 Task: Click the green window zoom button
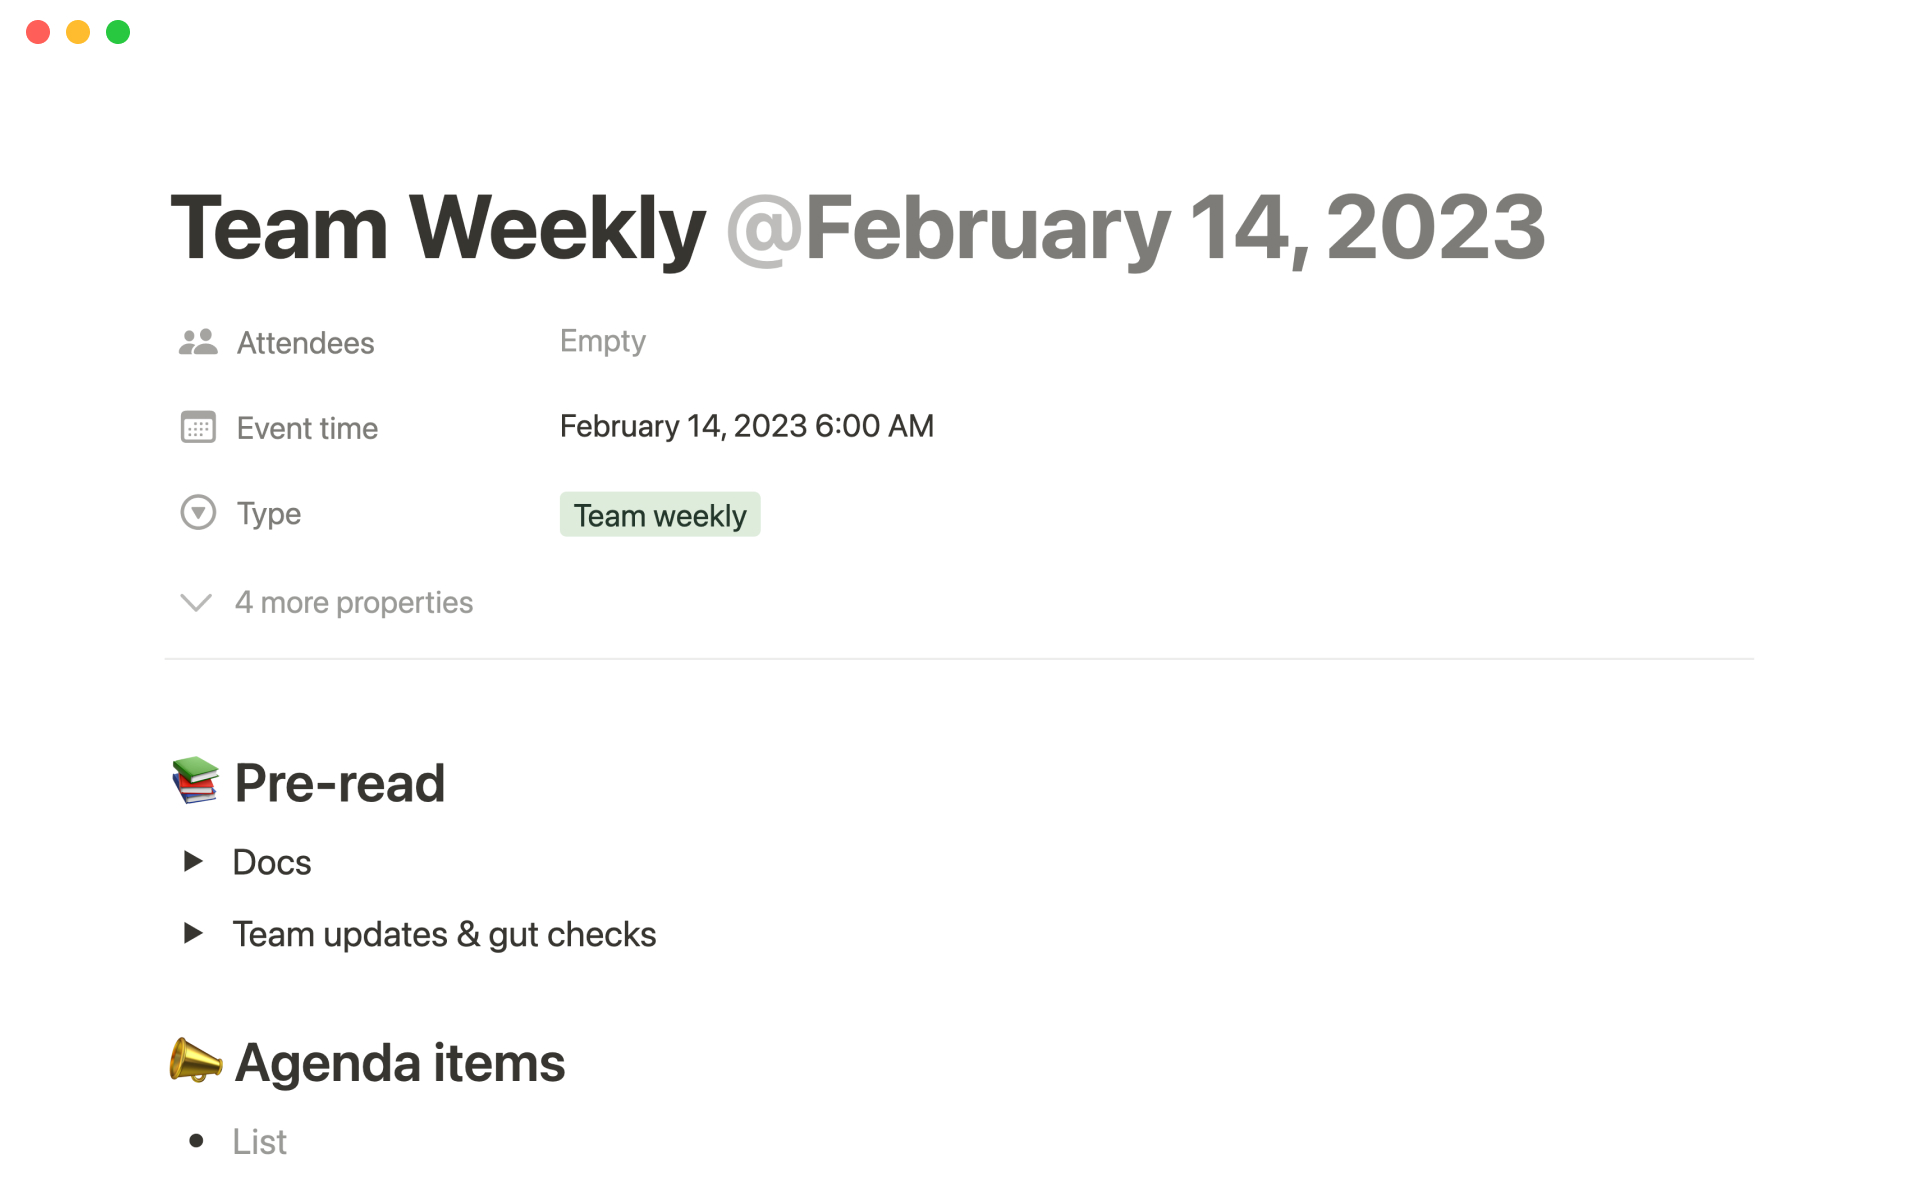click(118, 32)
